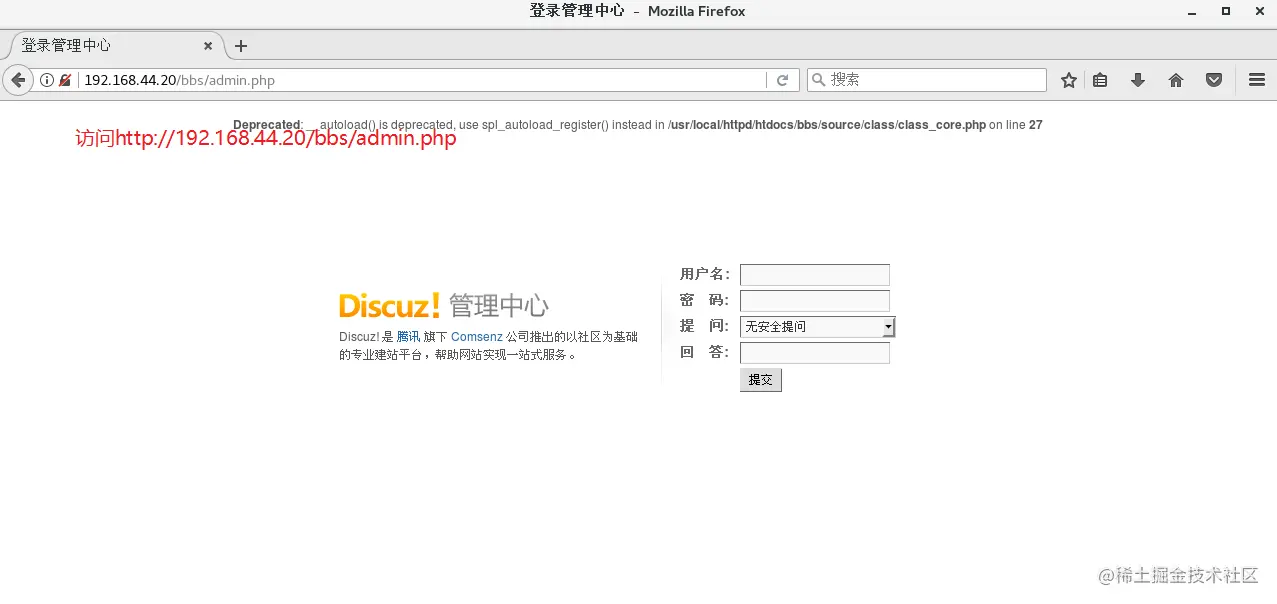Click the 密码 input field

coord(814,301)
